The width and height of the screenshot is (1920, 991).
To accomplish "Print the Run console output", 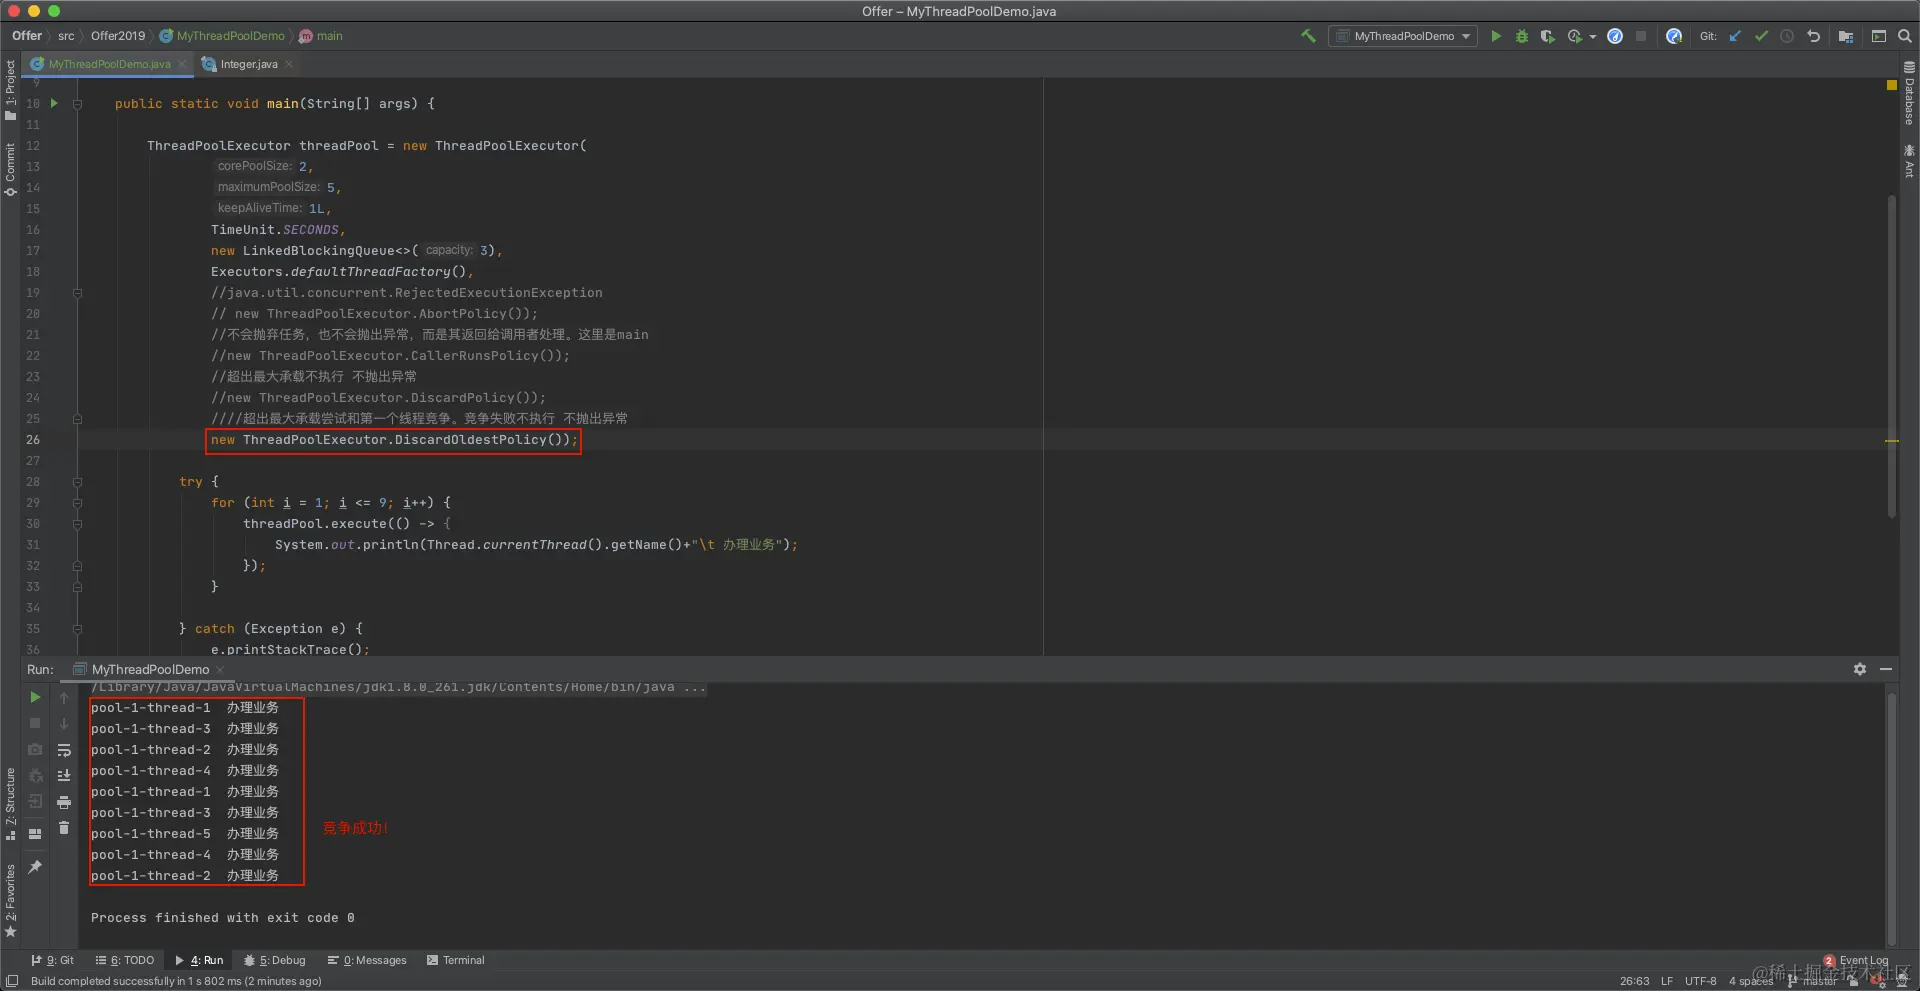I will (64, 802).
